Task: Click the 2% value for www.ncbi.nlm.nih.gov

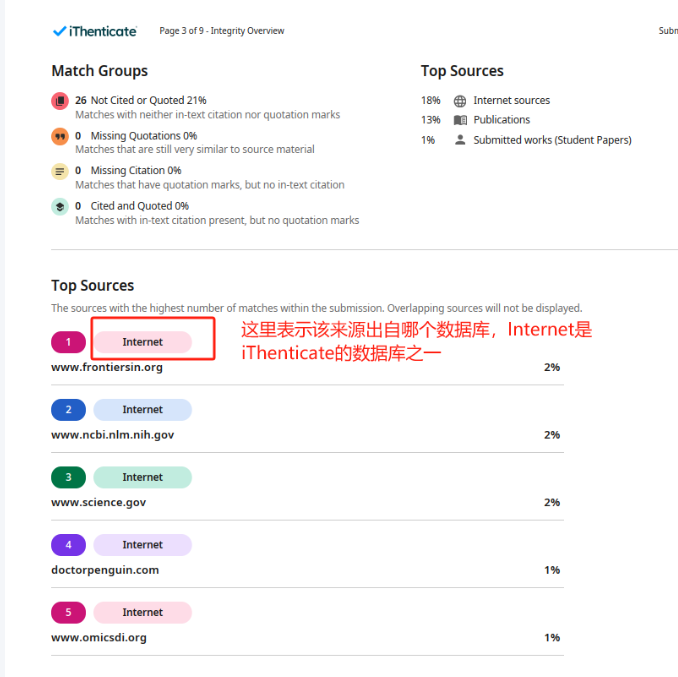Action: (552, 435)
